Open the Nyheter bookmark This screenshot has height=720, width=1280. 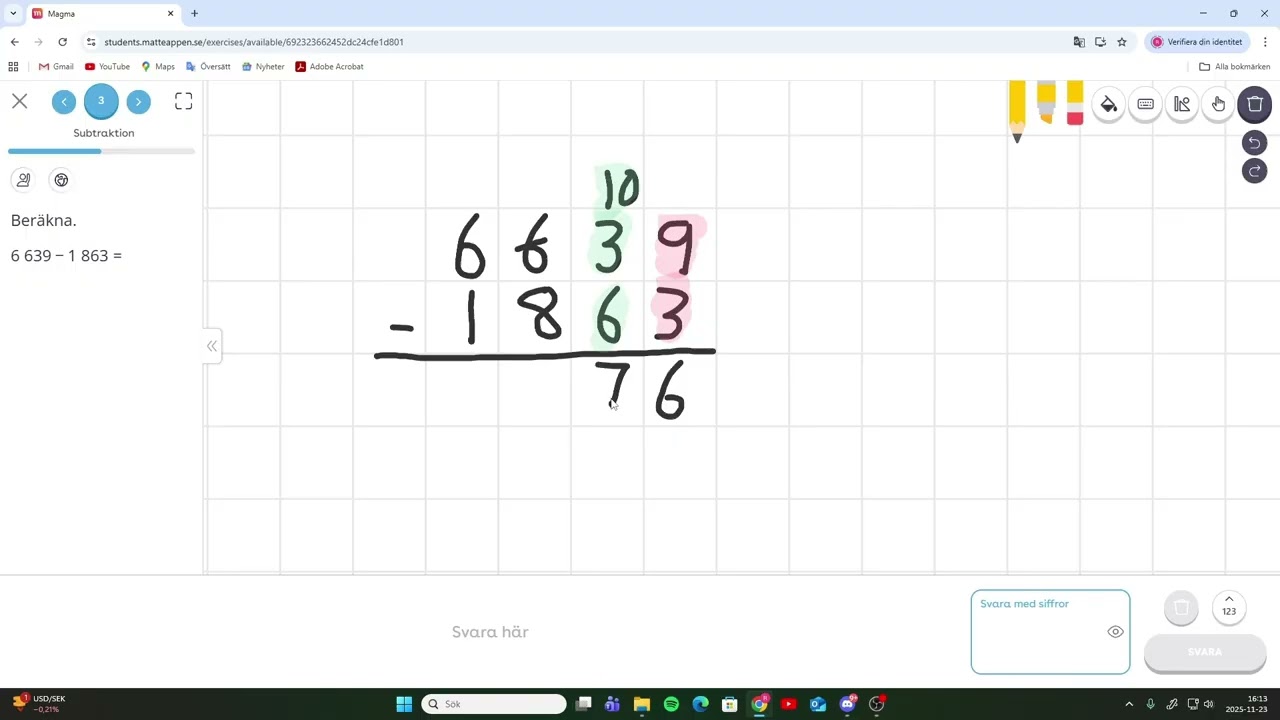pyautogui.click(x=263, y=67)
